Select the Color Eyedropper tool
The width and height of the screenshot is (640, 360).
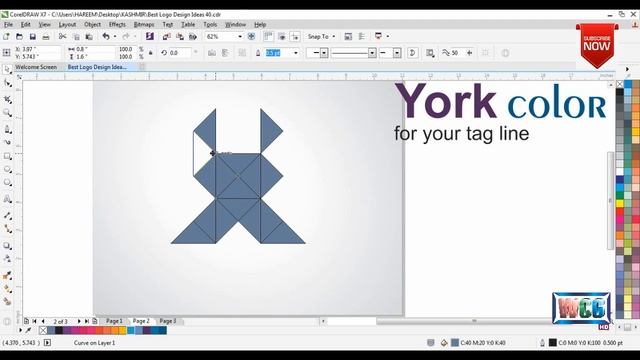pos(7,276)
